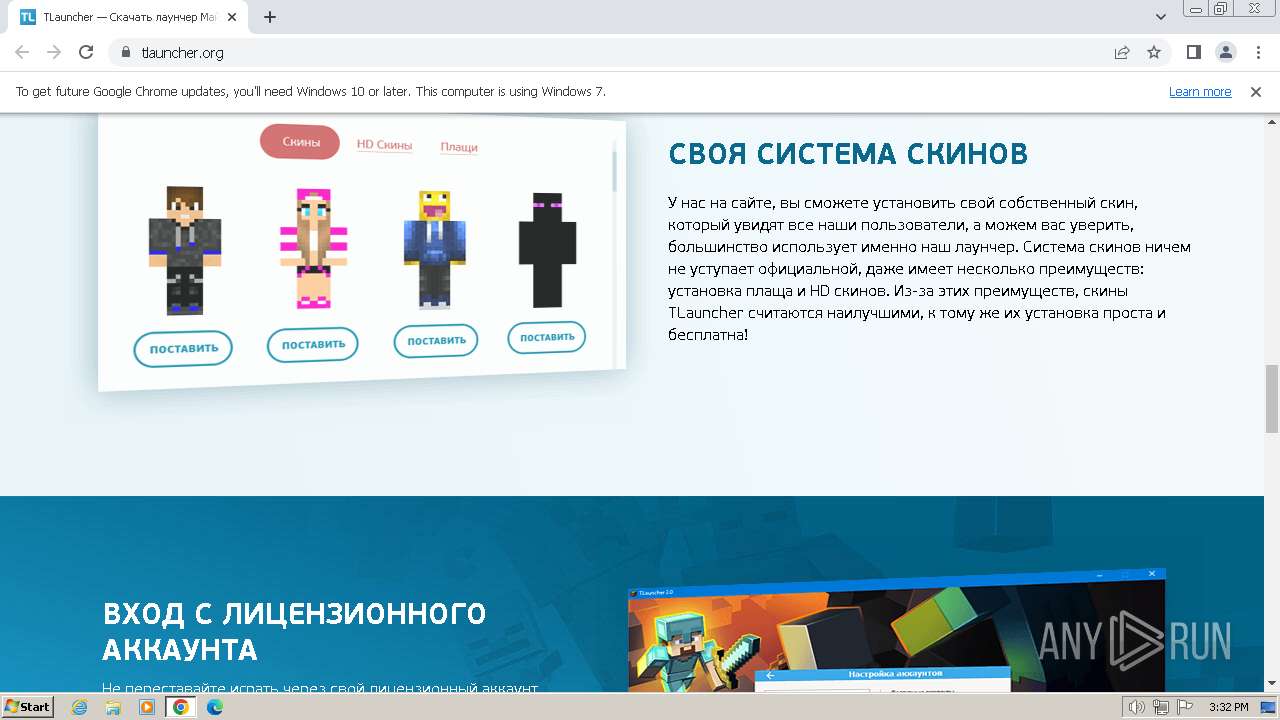Open a new tab

[270, 17]
